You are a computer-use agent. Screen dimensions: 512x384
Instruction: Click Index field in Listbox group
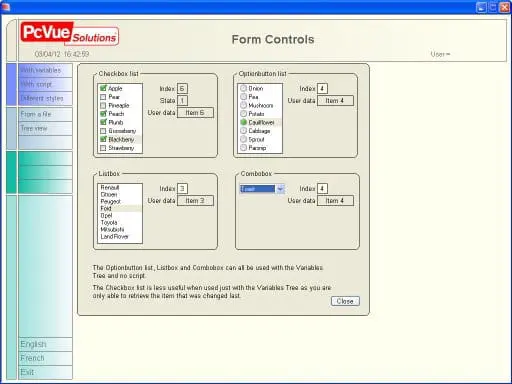182,189
